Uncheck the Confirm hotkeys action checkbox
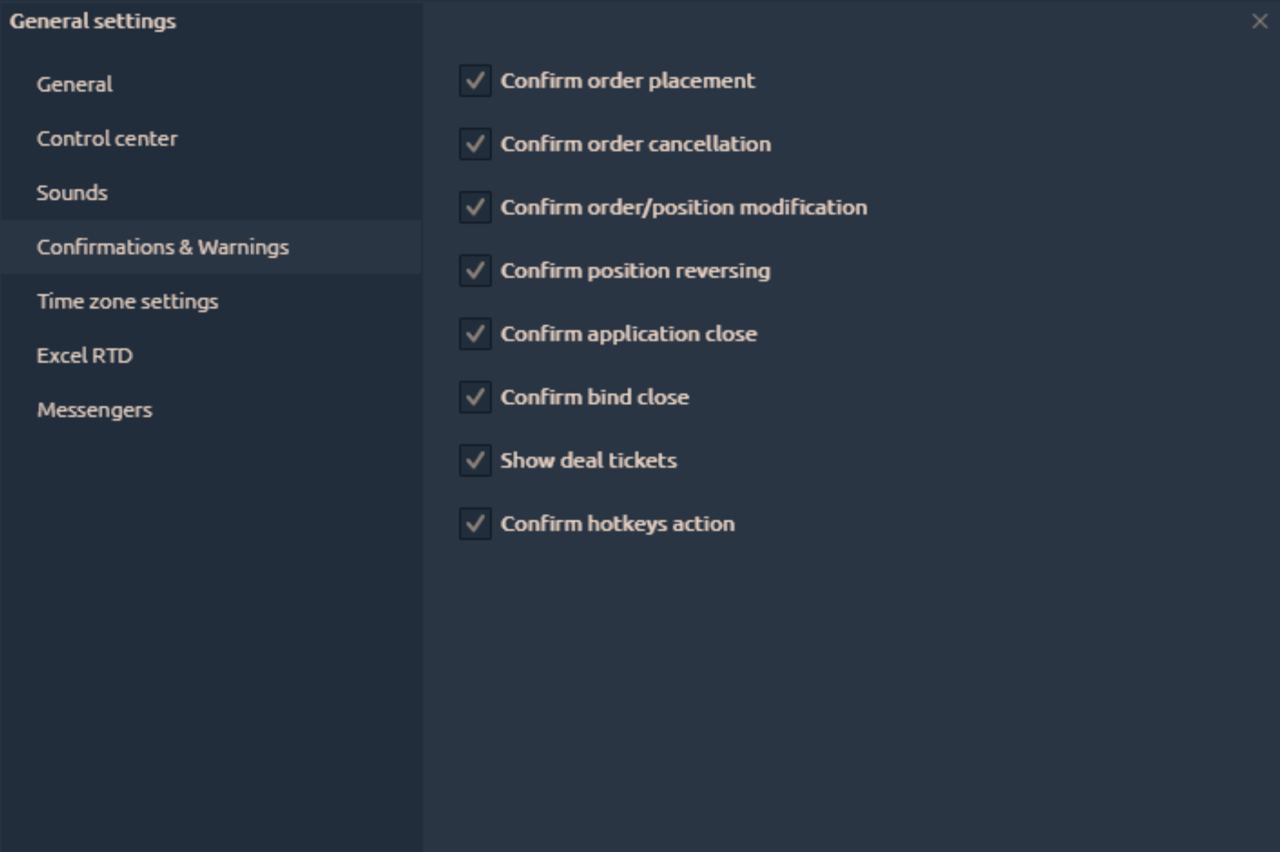The height and width of the screenshot is (852, 1280). [475, 523]
